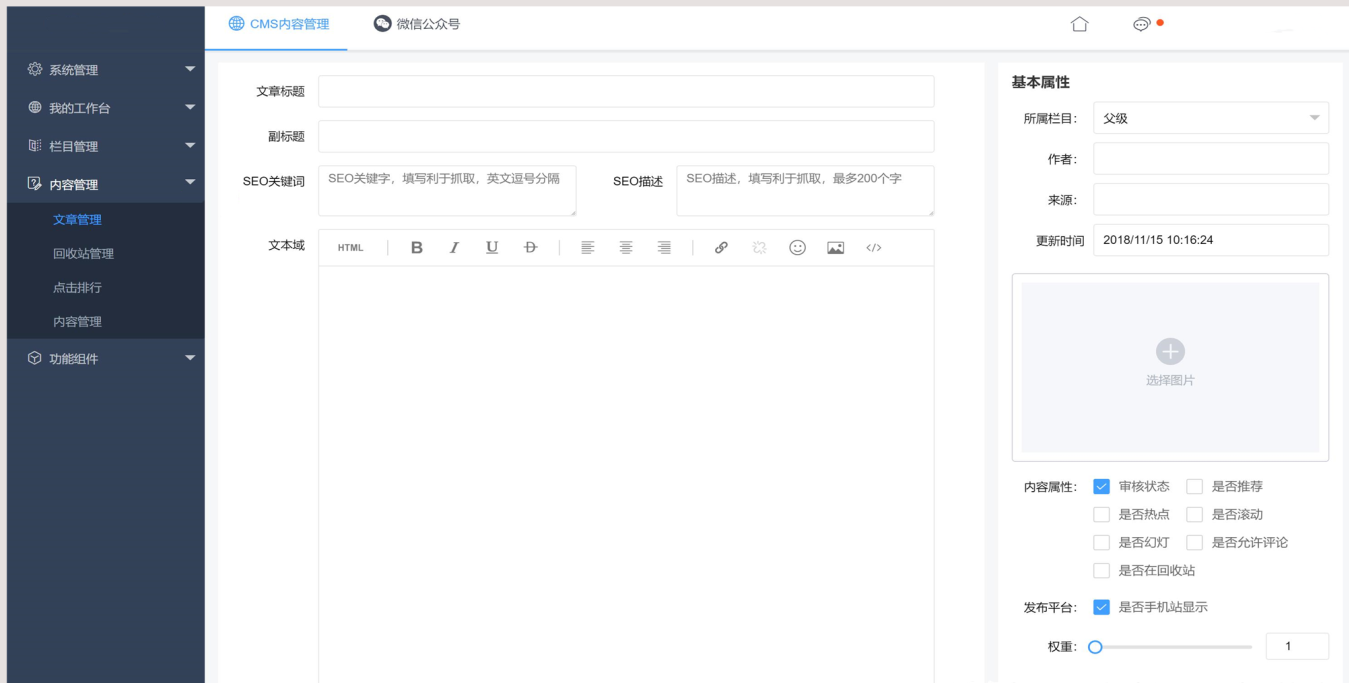
Task: Insert an image via the picture icon
Action: coord(835,248)
